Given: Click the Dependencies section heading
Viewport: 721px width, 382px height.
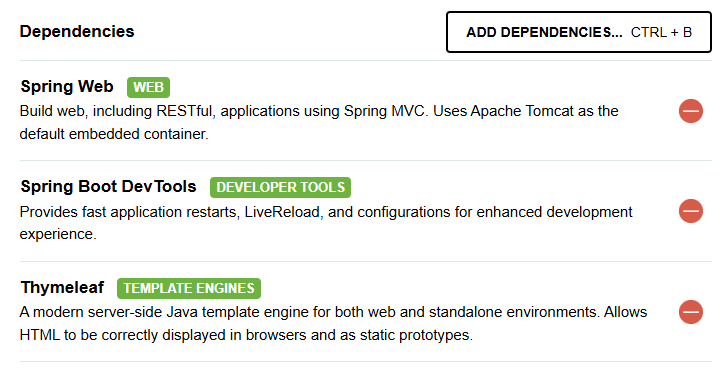Looking at the screenshot, I should pos(77,32).
